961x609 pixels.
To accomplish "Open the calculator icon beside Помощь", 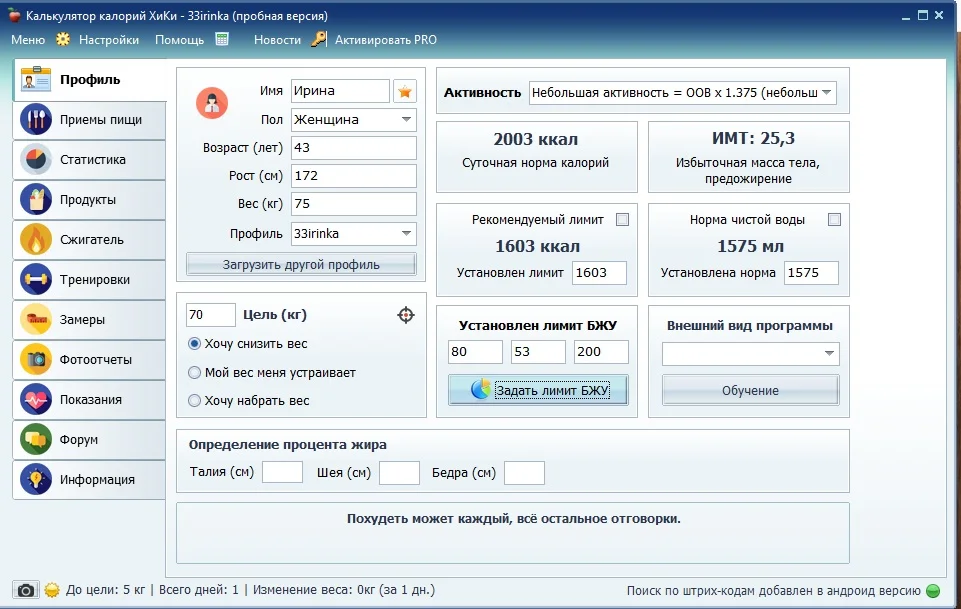I will click(x=222, y=39).
